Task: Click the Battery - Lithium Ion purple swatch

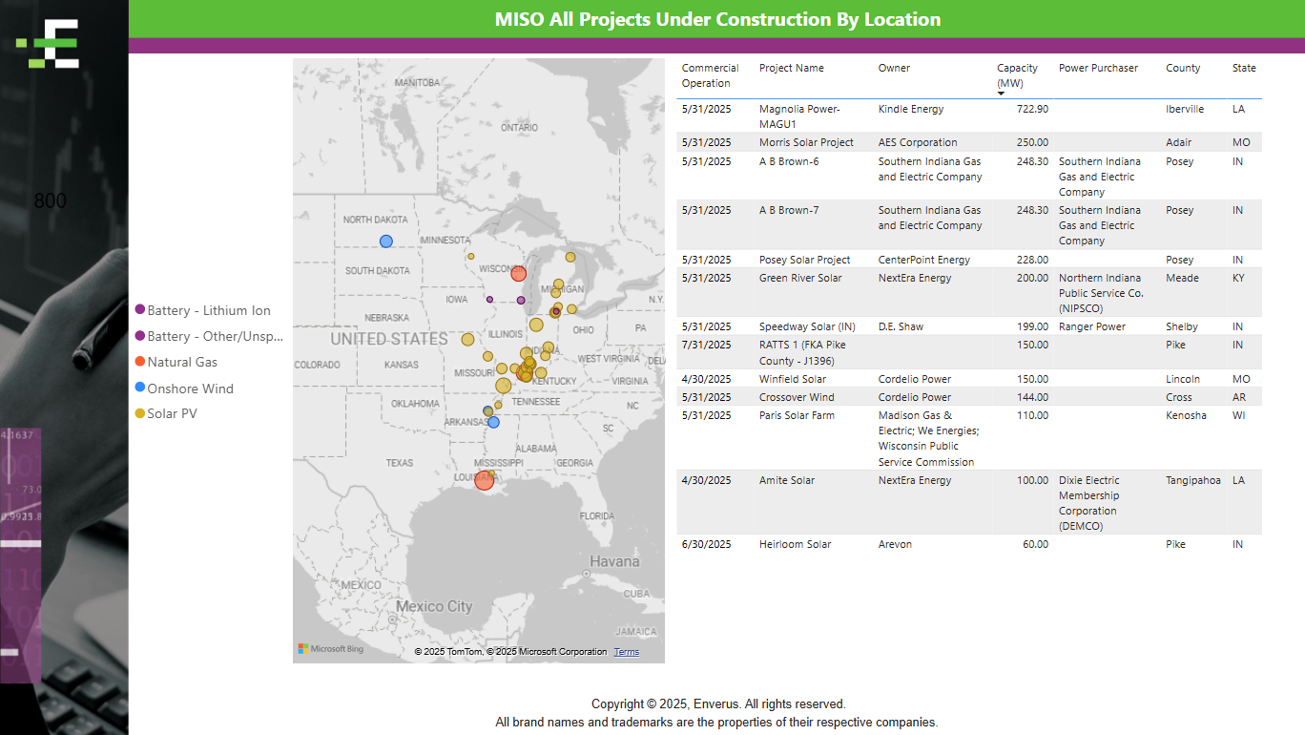Action: (x=140, y=310)
